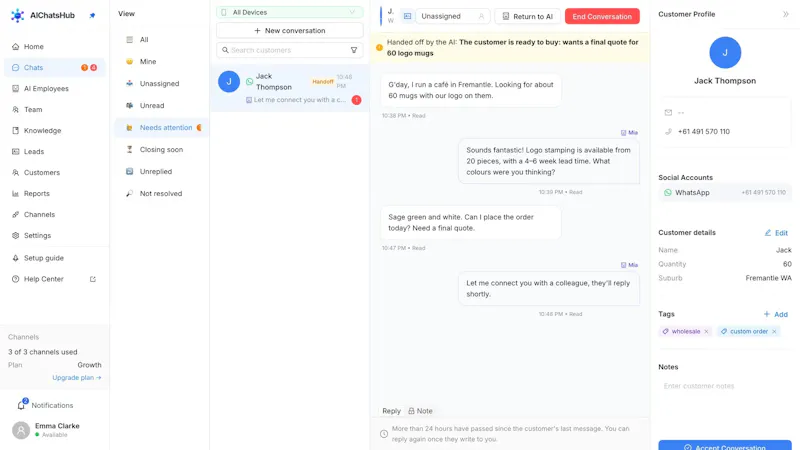Click the WhatsApp social account row
Image resolution: width=800 pixels, height=450 pixels.
(724, 193)
